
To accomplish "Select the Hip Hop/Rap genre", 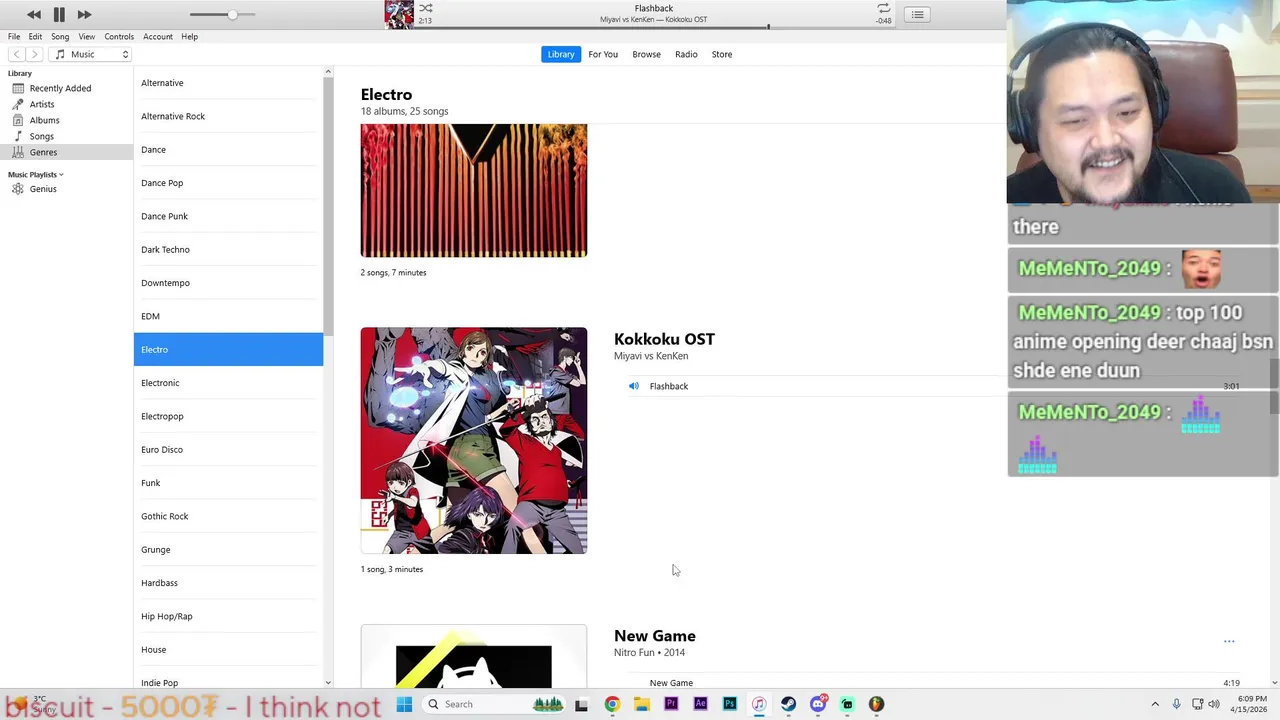I will [228, 616].
